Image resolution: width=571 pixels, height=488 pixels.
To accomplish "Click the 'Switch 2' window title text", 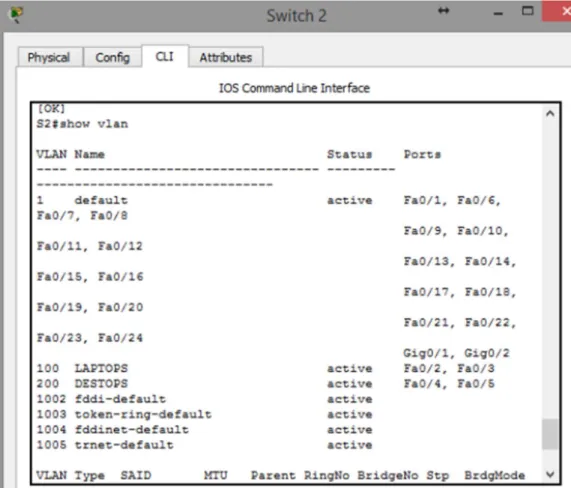I will click(296, 16).
